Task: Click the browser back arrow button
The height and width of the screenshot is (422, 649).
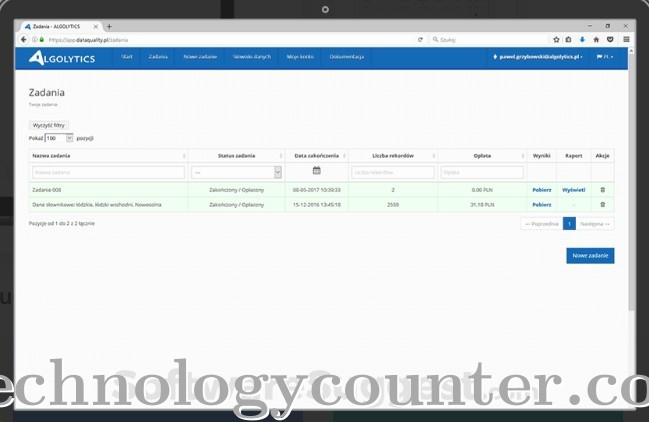Action: tap(23, 39)
